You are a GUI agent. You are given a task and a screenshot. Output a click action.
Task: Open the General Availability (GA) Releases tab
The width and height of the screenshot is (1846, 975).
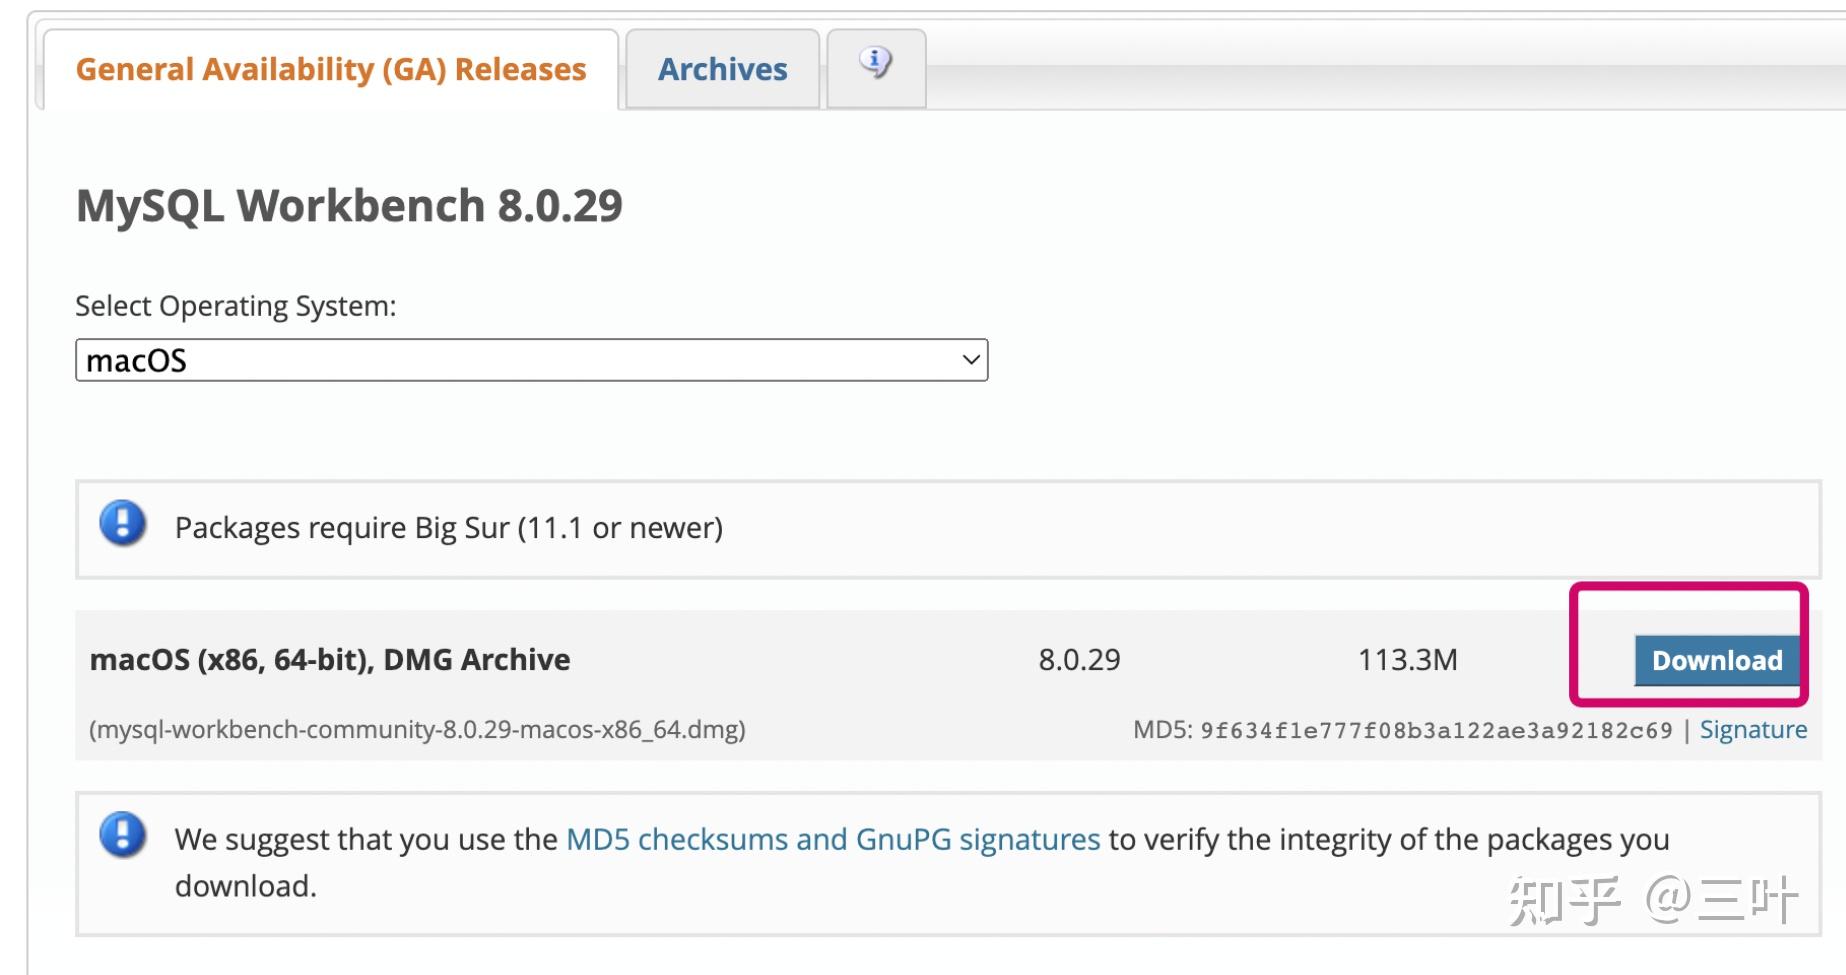pyautogui.click(x=330, y=69)
